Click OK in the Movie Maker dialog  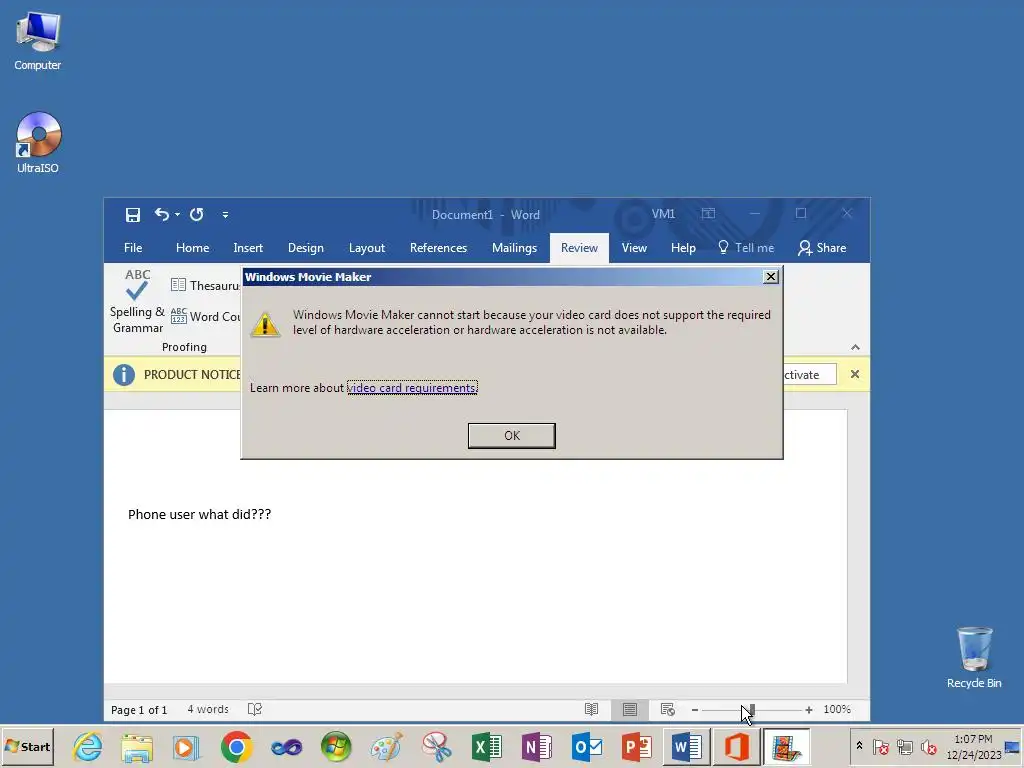point(511,436)
